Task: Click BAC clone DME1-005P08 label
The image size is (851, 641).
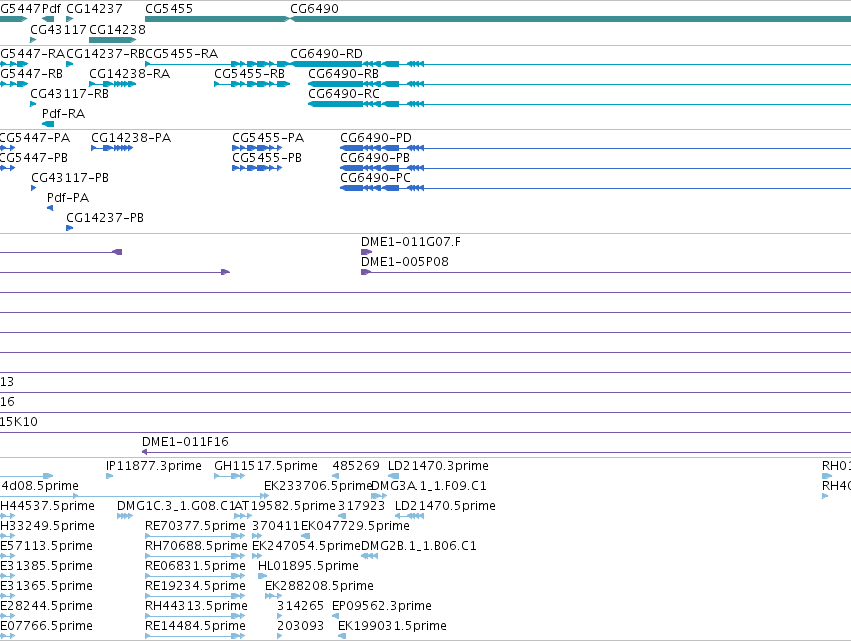Action: click(x=405, y=262)
